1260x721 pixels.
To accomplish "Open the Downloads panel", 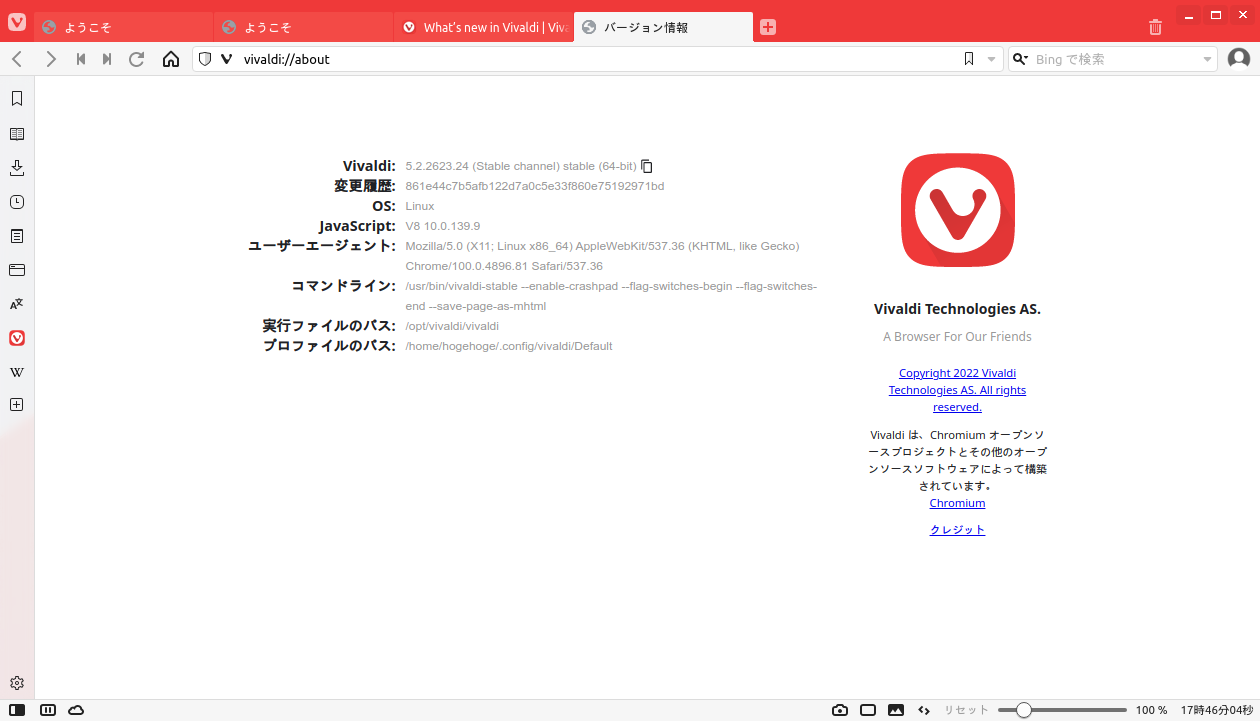I will (17, 168).
